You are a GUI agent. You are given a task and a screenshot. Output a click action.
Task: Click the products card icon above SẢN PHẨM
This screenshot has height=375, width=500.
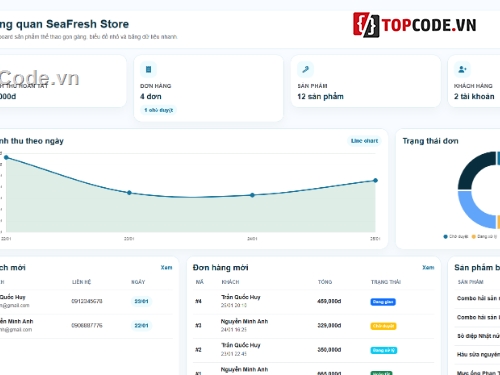[305, 69]
